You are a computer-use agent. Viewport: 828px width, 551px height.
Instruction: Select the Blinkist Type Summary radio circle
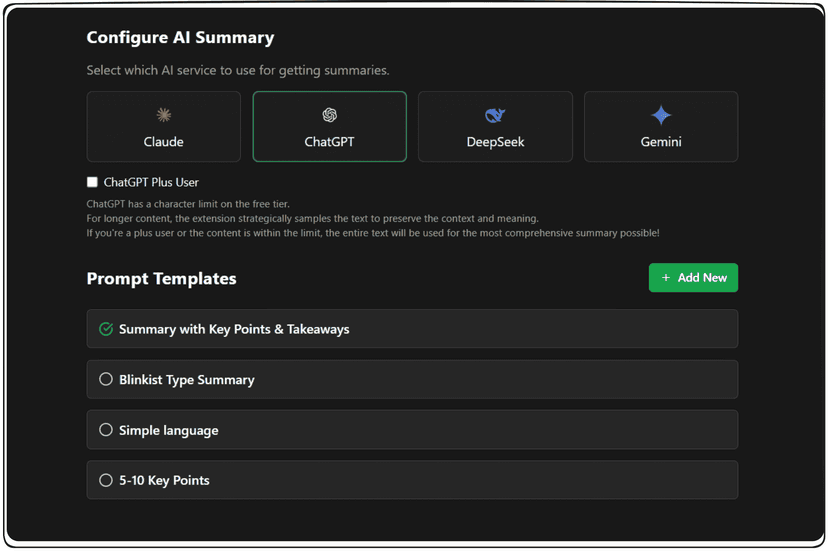tap(106, 379)
